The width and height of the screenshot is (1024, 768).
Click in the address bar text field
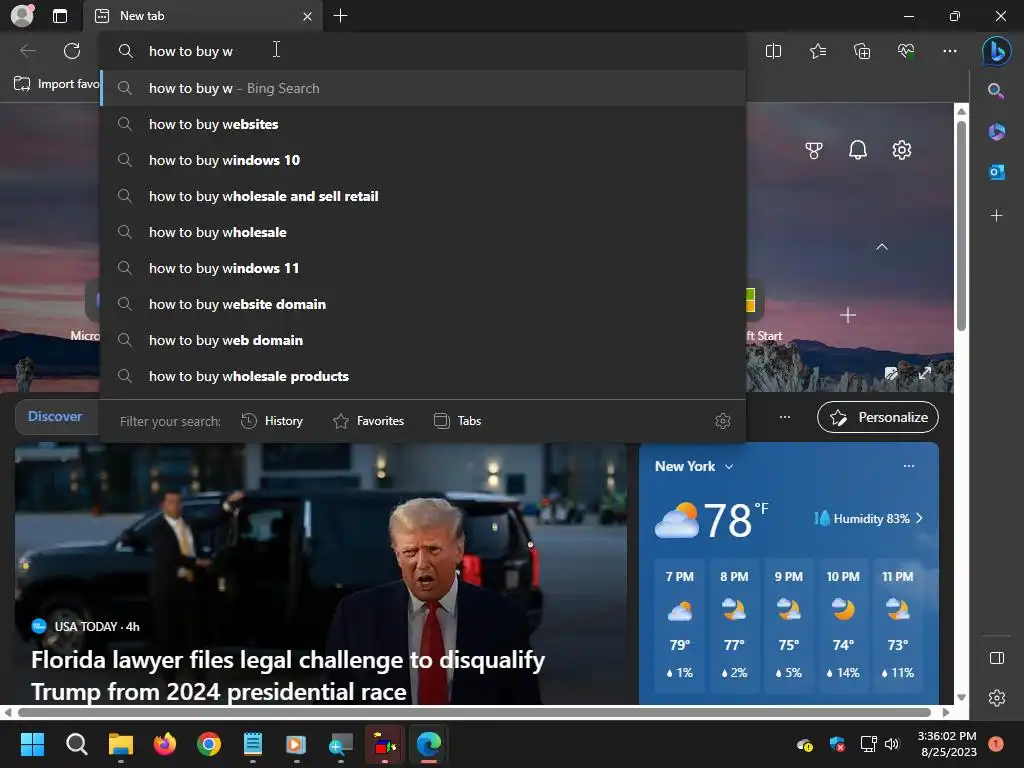coord(422,51)
